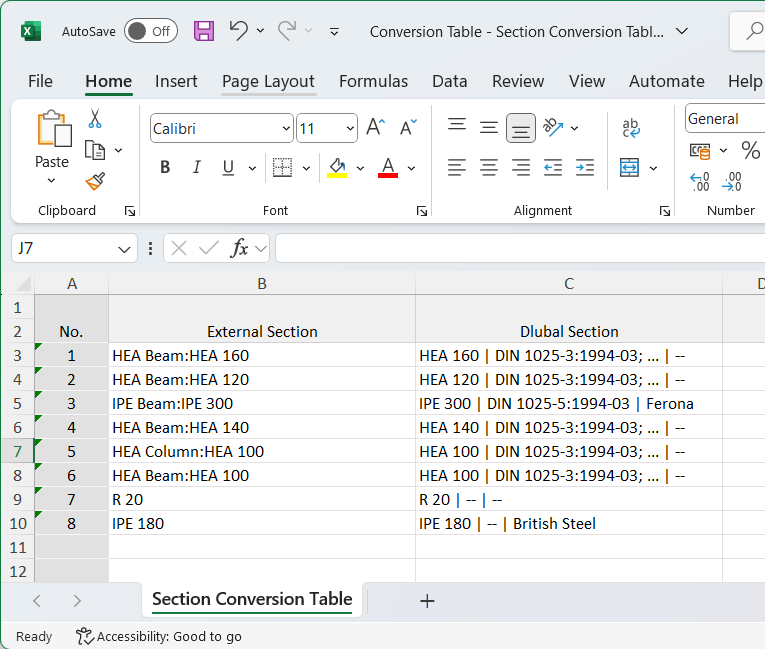Viewport: 765px width, 649px height.
Task: Open the fill color dropdown arrow
Action: 360,168
